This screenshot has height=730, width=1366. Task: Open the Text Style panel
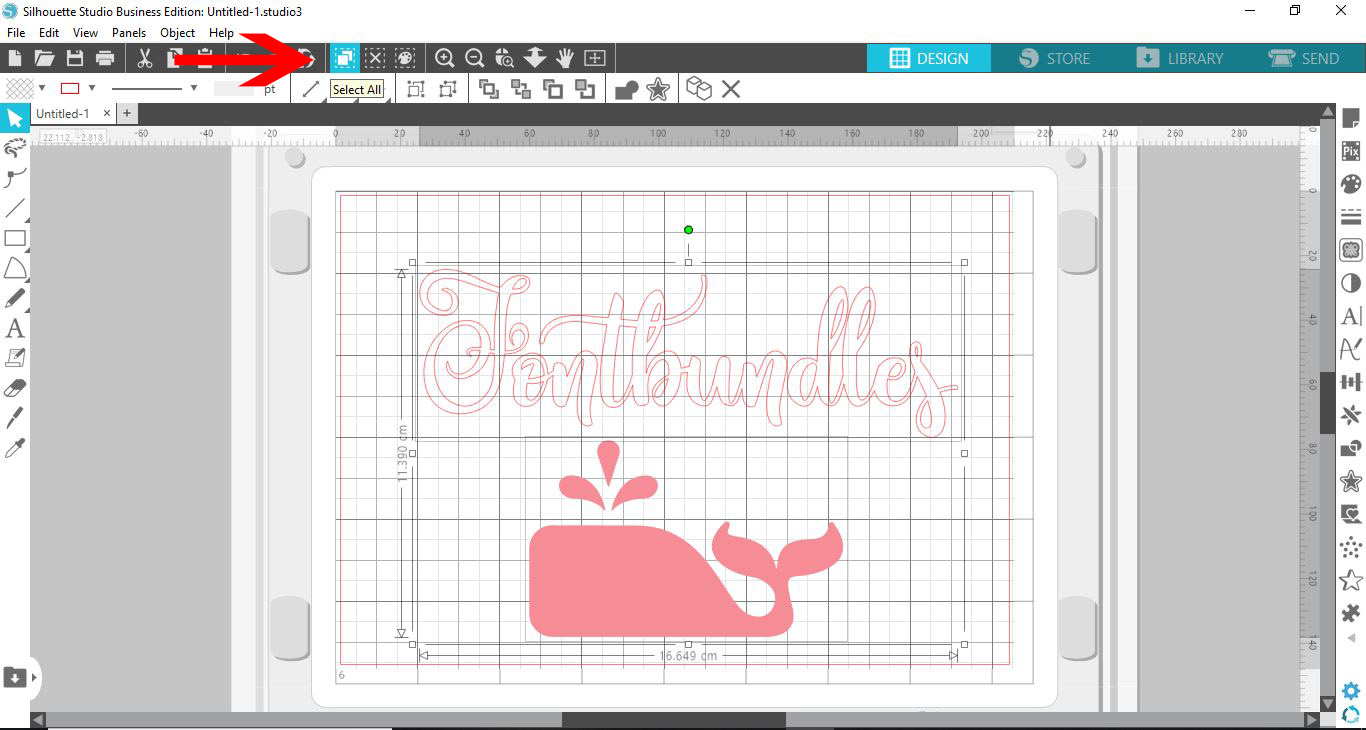click(1351, 316)
